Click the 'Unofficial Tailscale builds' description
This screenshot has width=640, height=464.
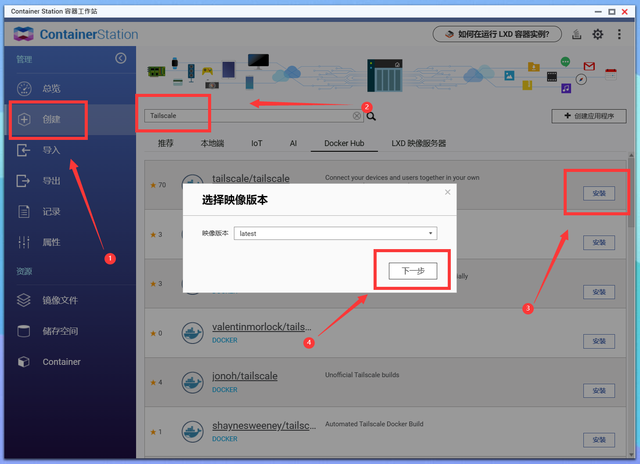click(x=362, y=375)
